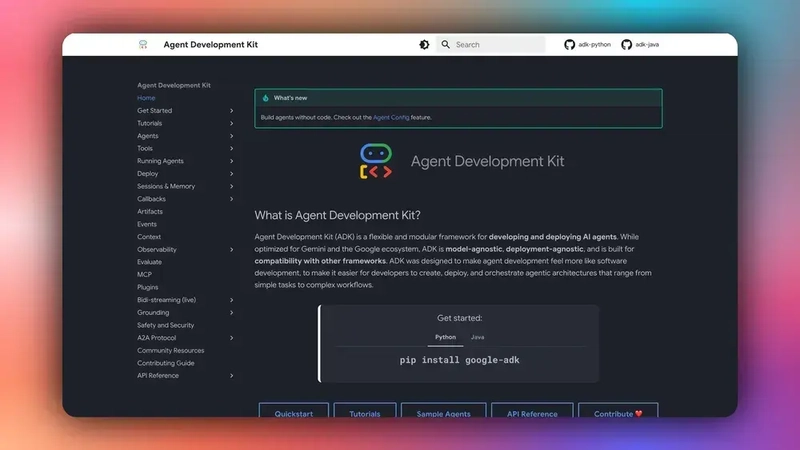Viewport: 800px width, 450px height.
Task: Click the Tutorials button below code
Action: click(x=365, y=411)
